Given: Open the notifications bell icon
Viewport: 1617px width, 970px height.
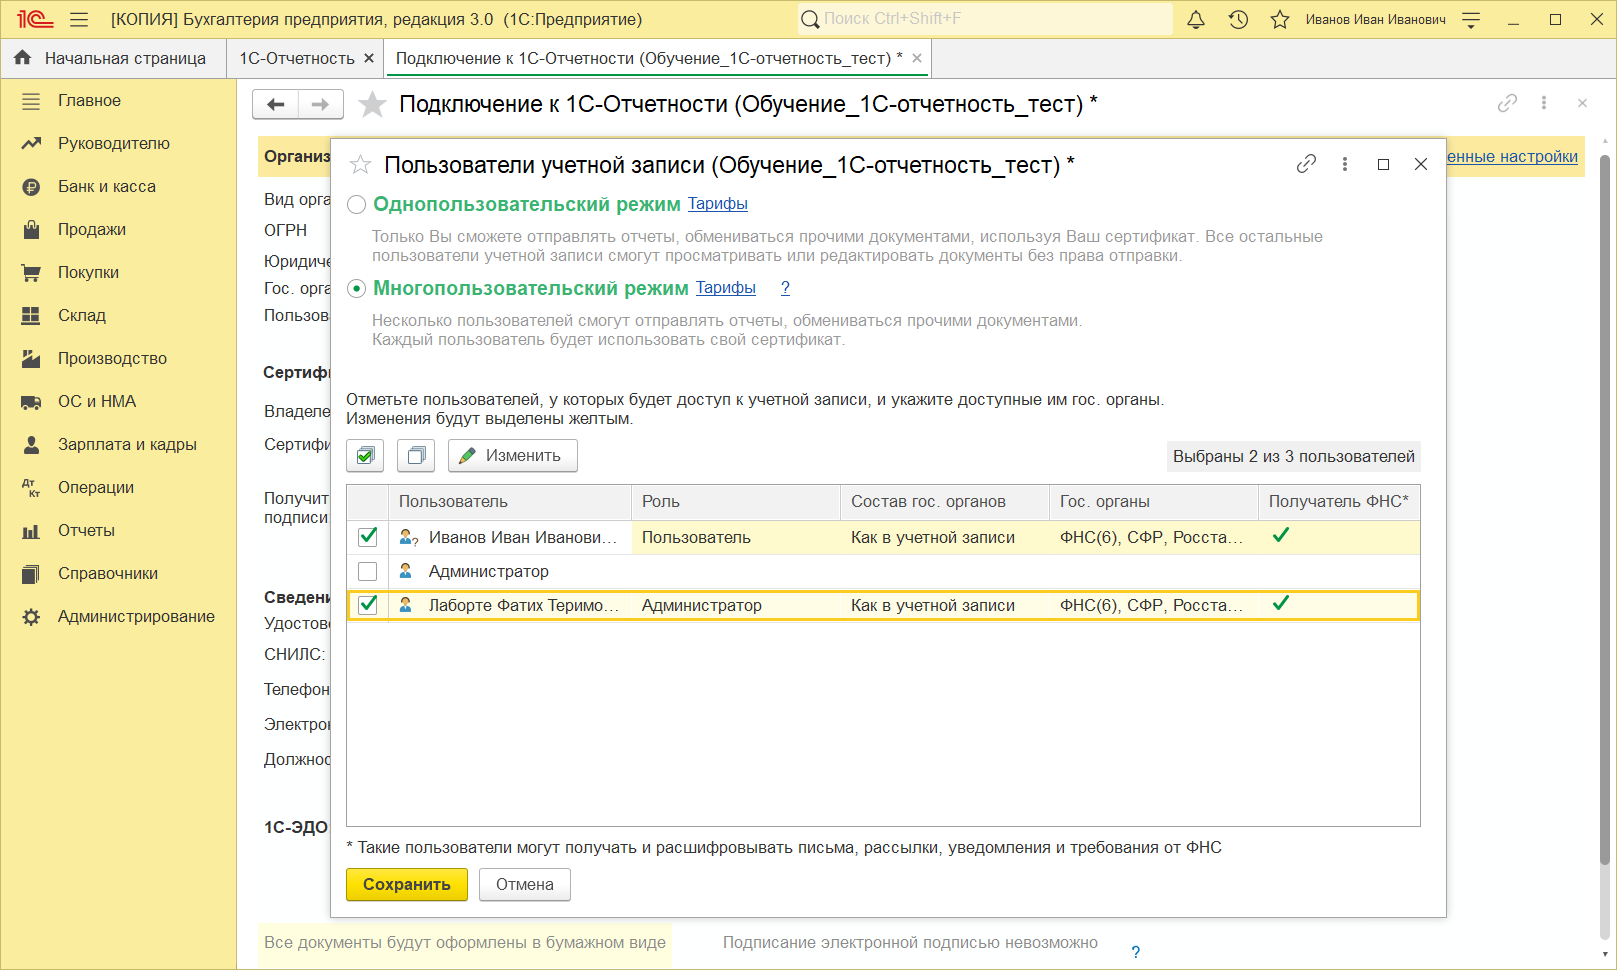Looking at the screenshot, I should click(1196, 19).
